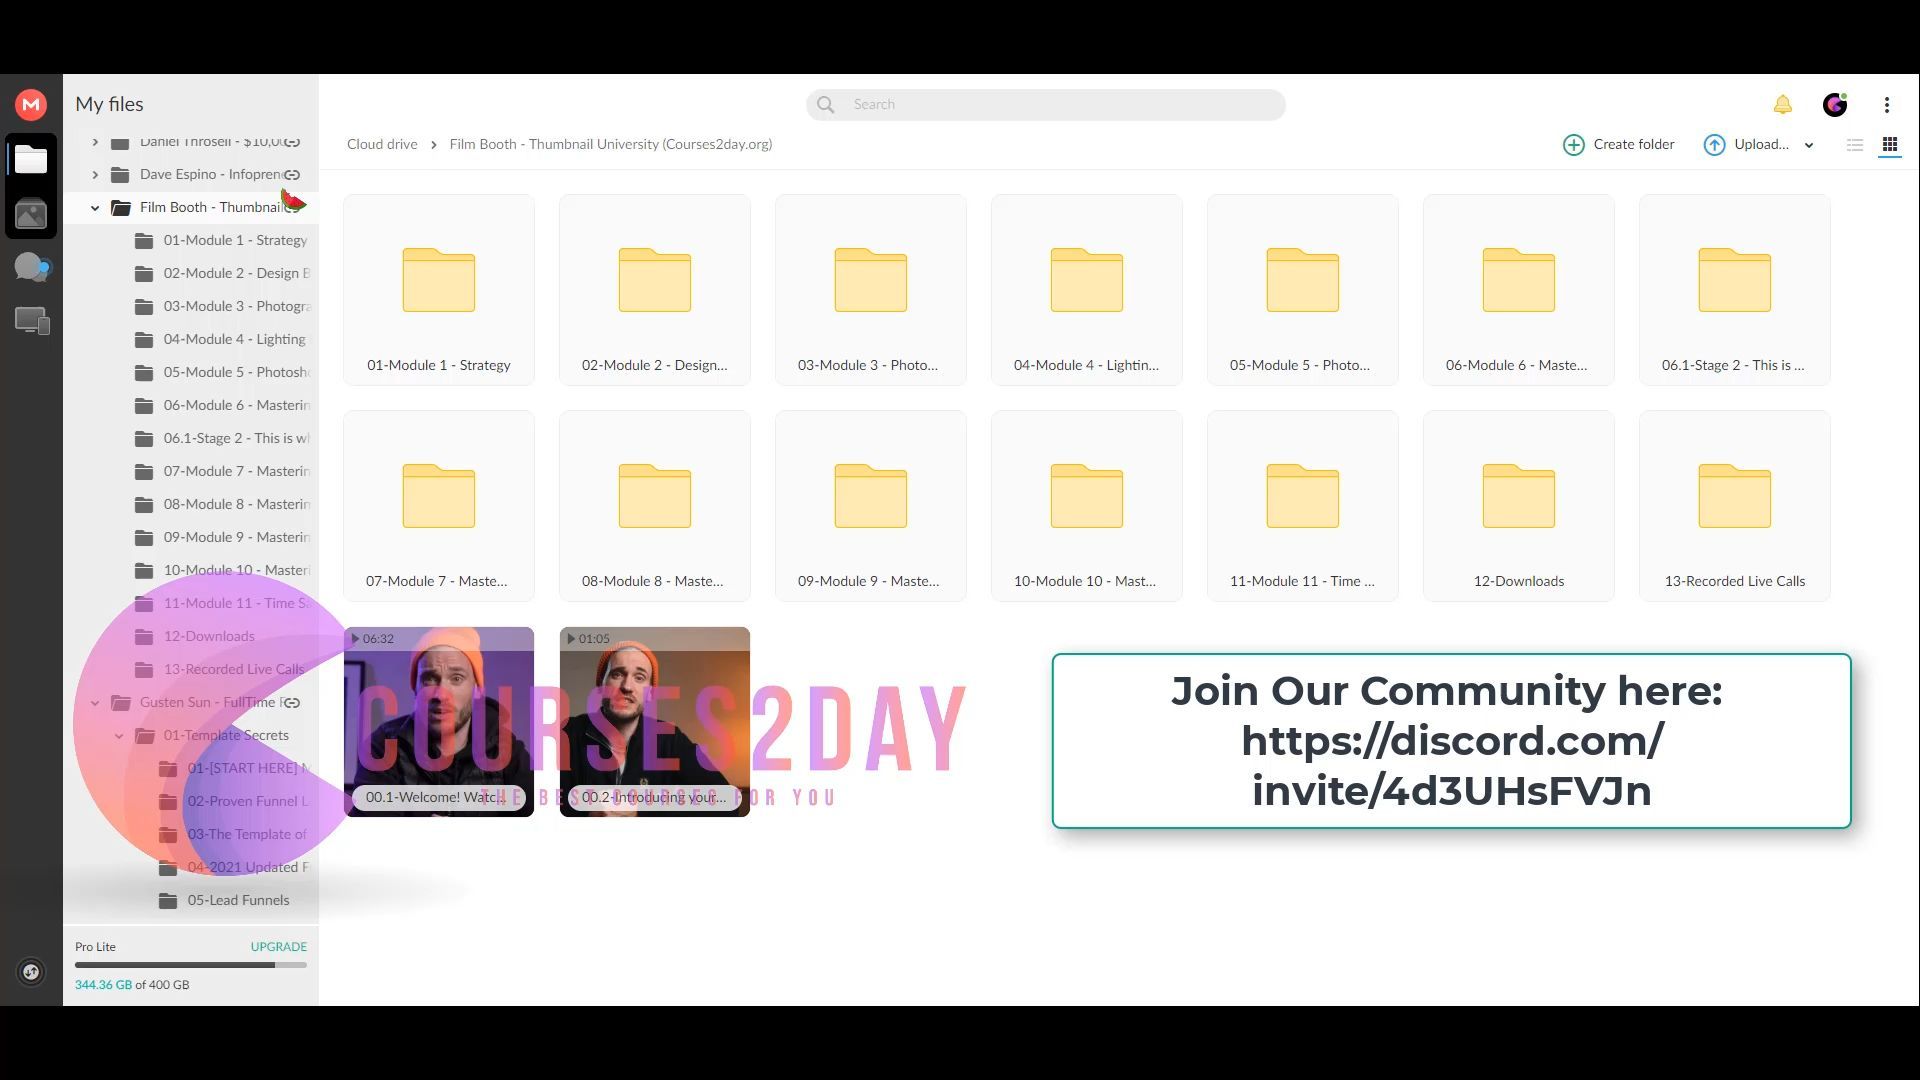Click 344.36 GB storage text
This screenshot has height=1080, width=1920.
pos(103,985)
